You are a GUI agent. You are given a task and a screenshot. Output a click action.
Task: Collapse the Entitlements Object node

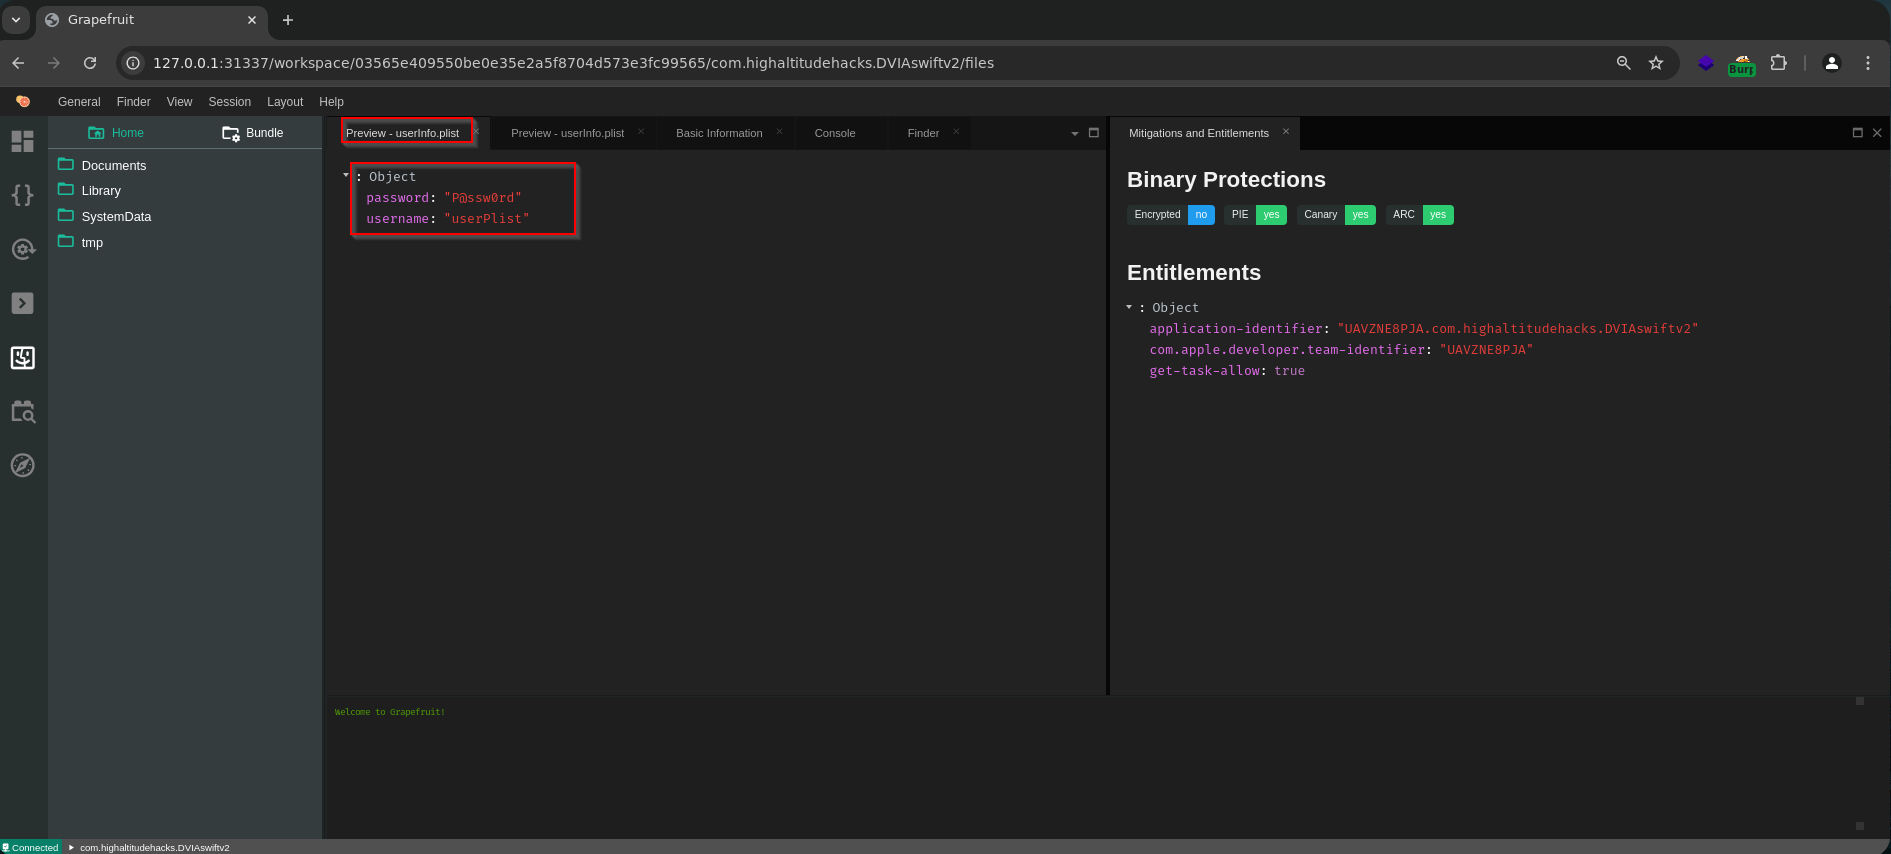pos(1129,307)
